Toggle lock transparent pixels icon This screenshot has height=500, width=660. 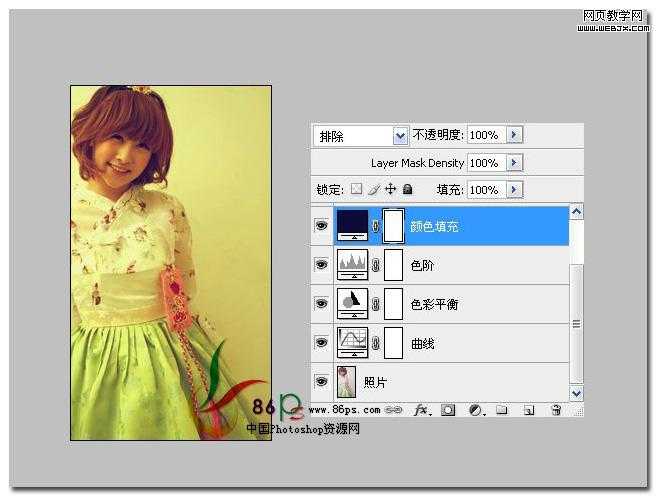(x=357, y=189)
